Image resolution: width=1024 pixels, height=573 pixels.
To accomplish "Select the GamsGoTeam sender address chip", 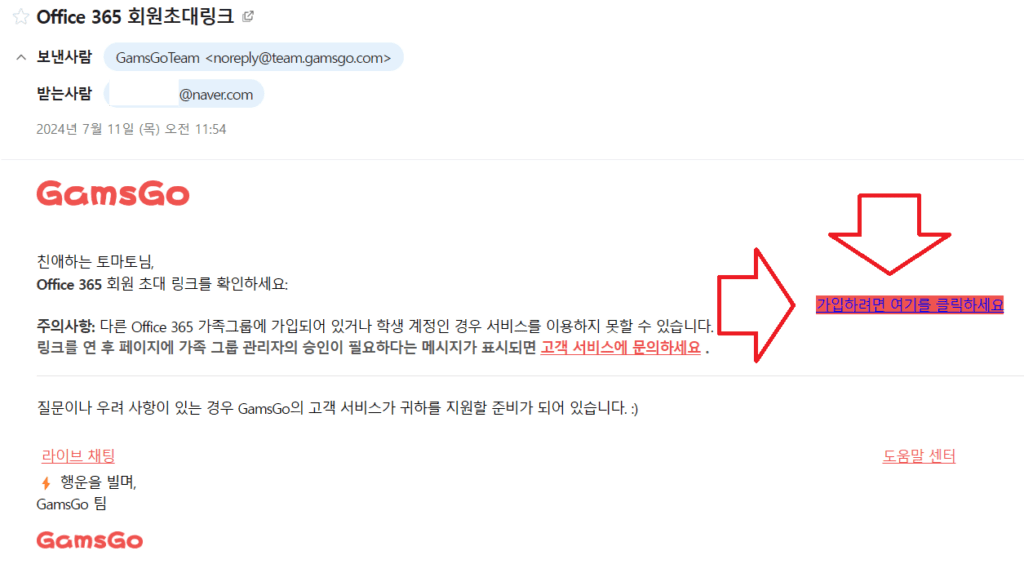I will click(253, 57).
